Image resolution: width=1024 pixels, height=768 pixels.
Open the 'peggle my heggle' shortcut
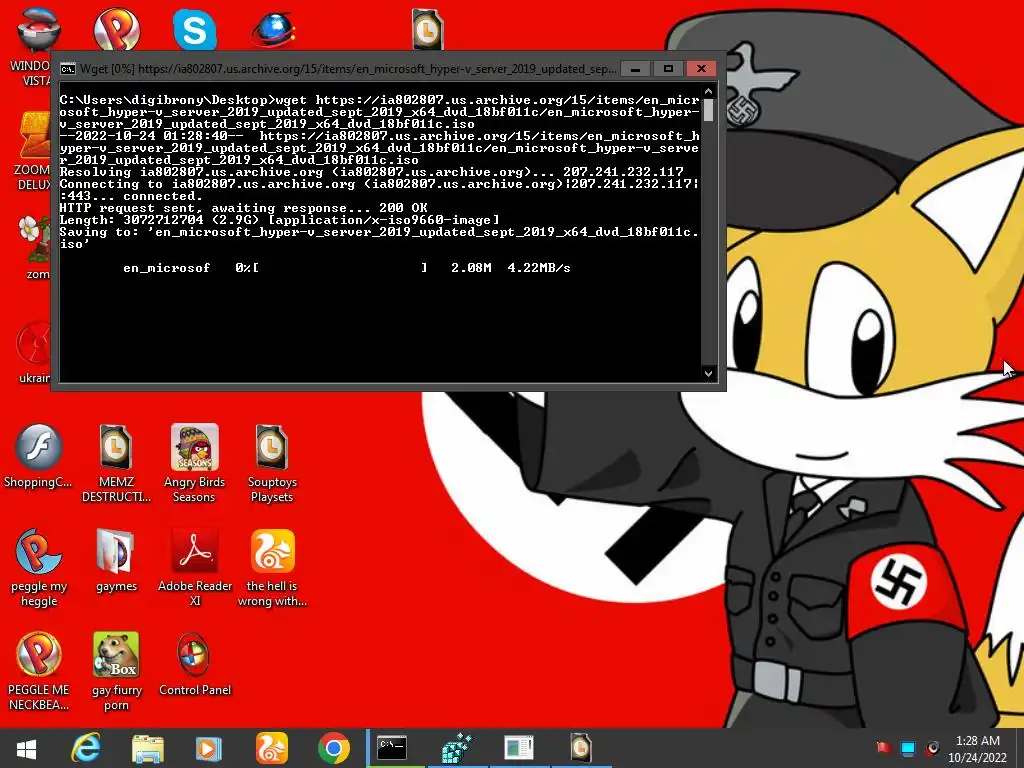click(x=39, y=568)
